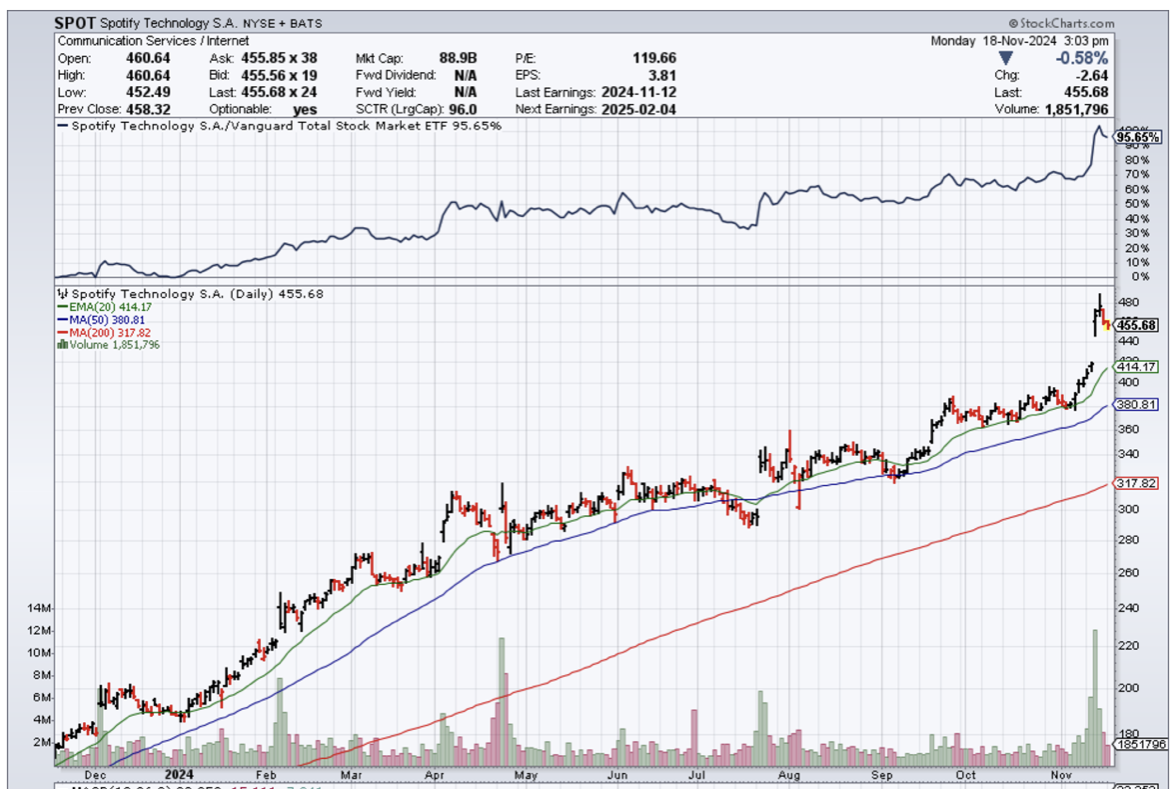The height and width of the screenshot is (796, 1176).
Task: Open the StockCharts.com watermark link
Action: pos(1066,23)
